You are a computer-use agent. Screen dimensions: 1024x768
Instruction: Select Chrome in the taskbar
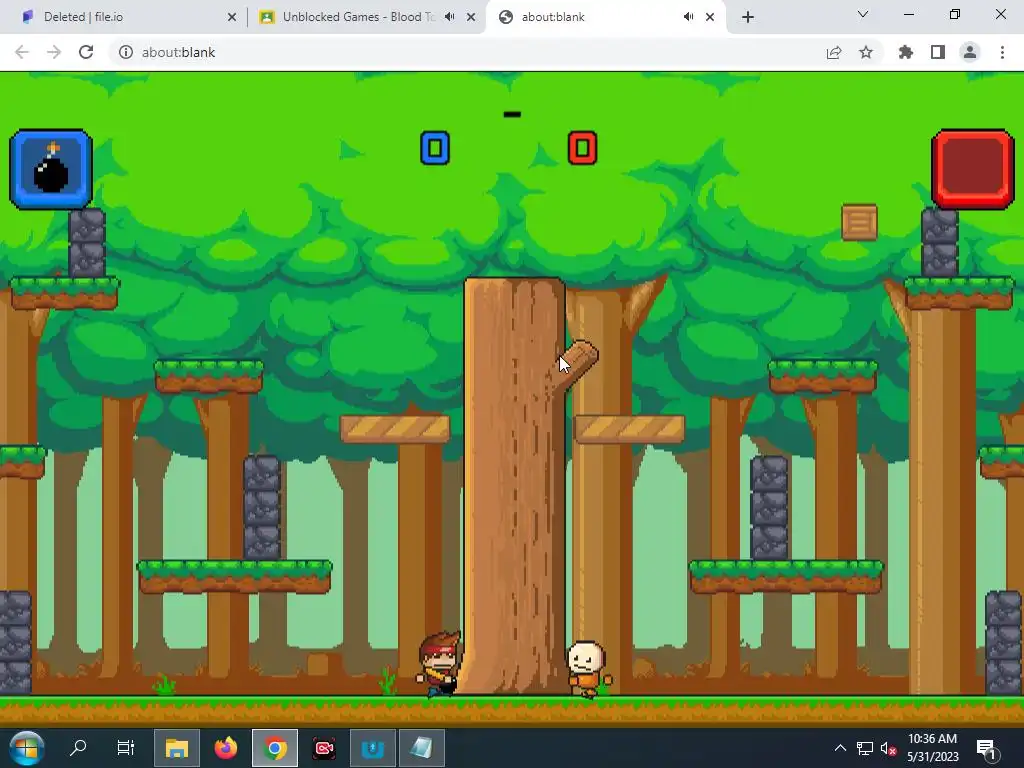[275, 748]
